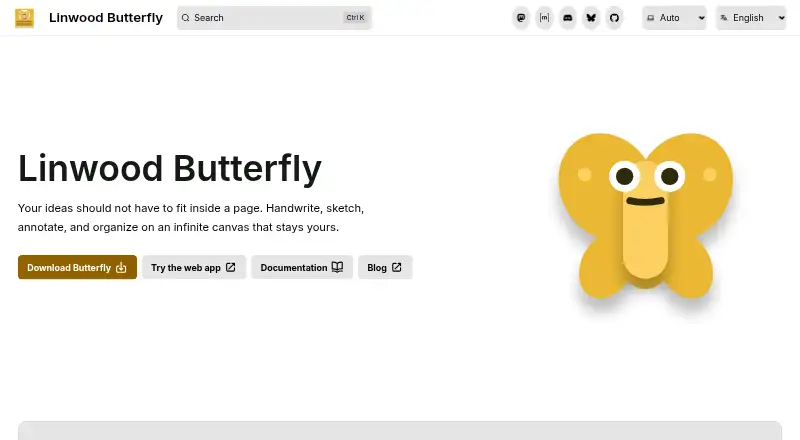The height and width of the screenshot is (440, 800).
Task: Open Try the web app link
Action: coord(194,267)
